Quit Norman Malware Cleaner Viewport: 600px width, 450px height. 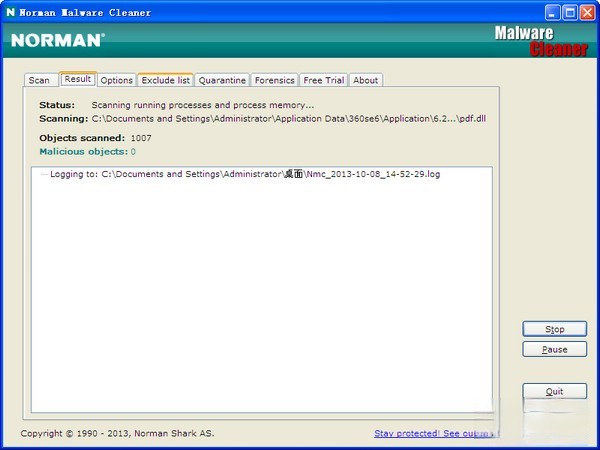(x=554, y=391)
